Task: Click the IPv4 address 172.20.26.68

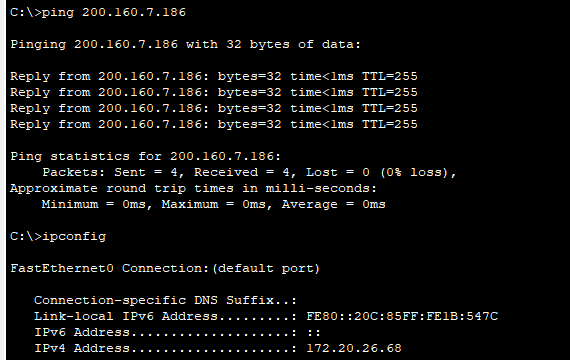Action: coord(354,348)
